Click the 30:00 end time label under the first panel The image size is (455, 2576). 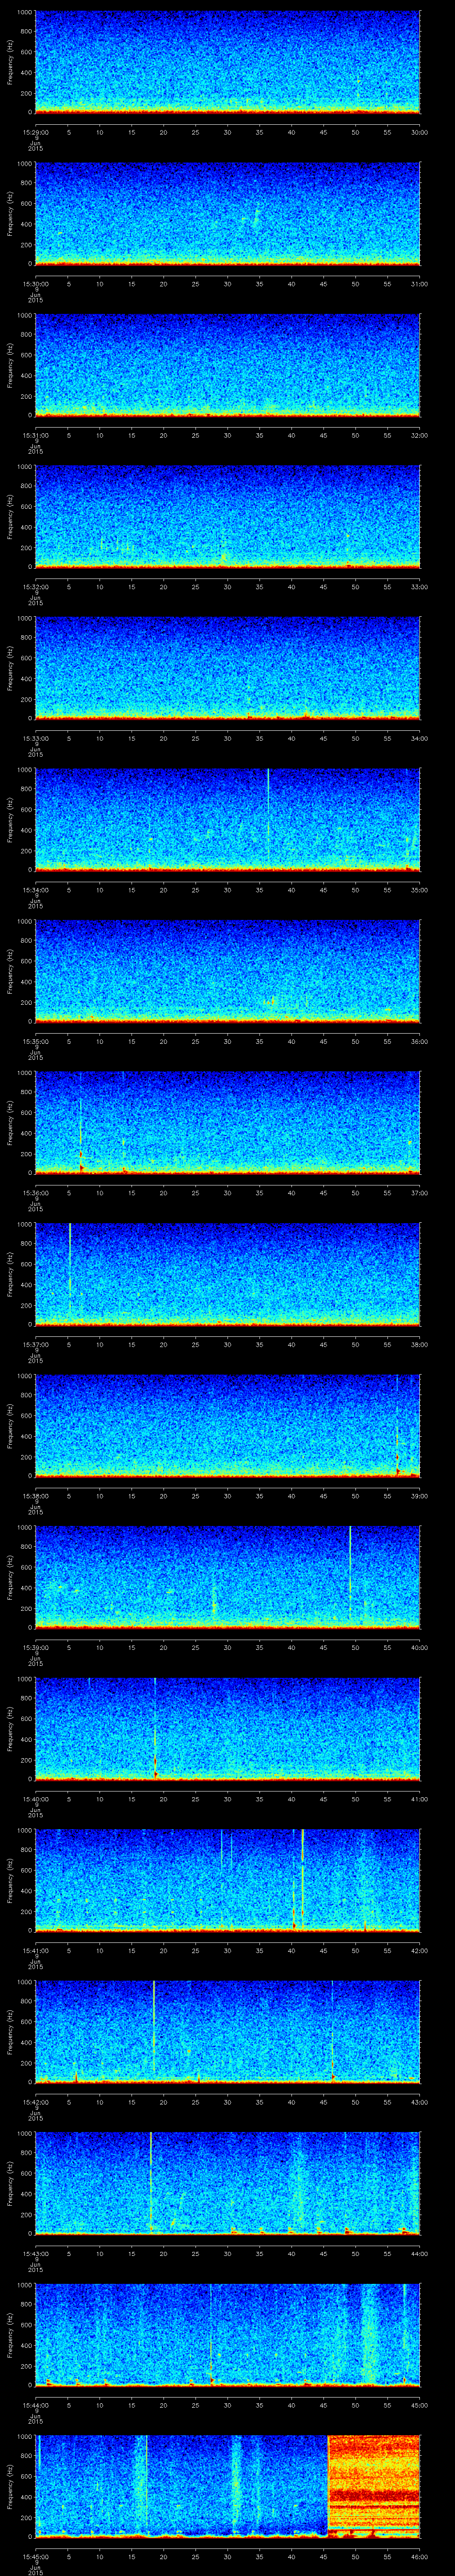[419, 132]
